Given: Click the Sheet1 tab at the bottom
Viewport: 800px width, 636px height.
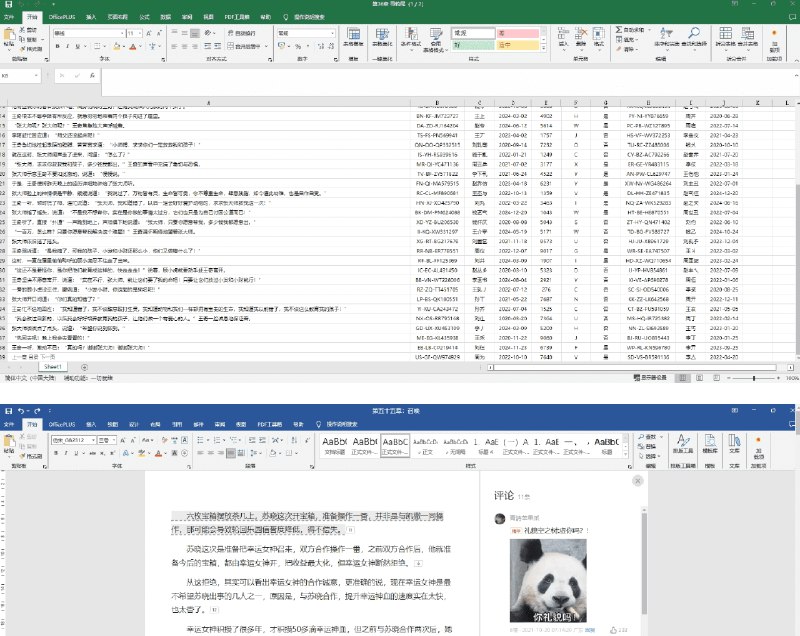Looking at the screenshot, I should (52, 367).
